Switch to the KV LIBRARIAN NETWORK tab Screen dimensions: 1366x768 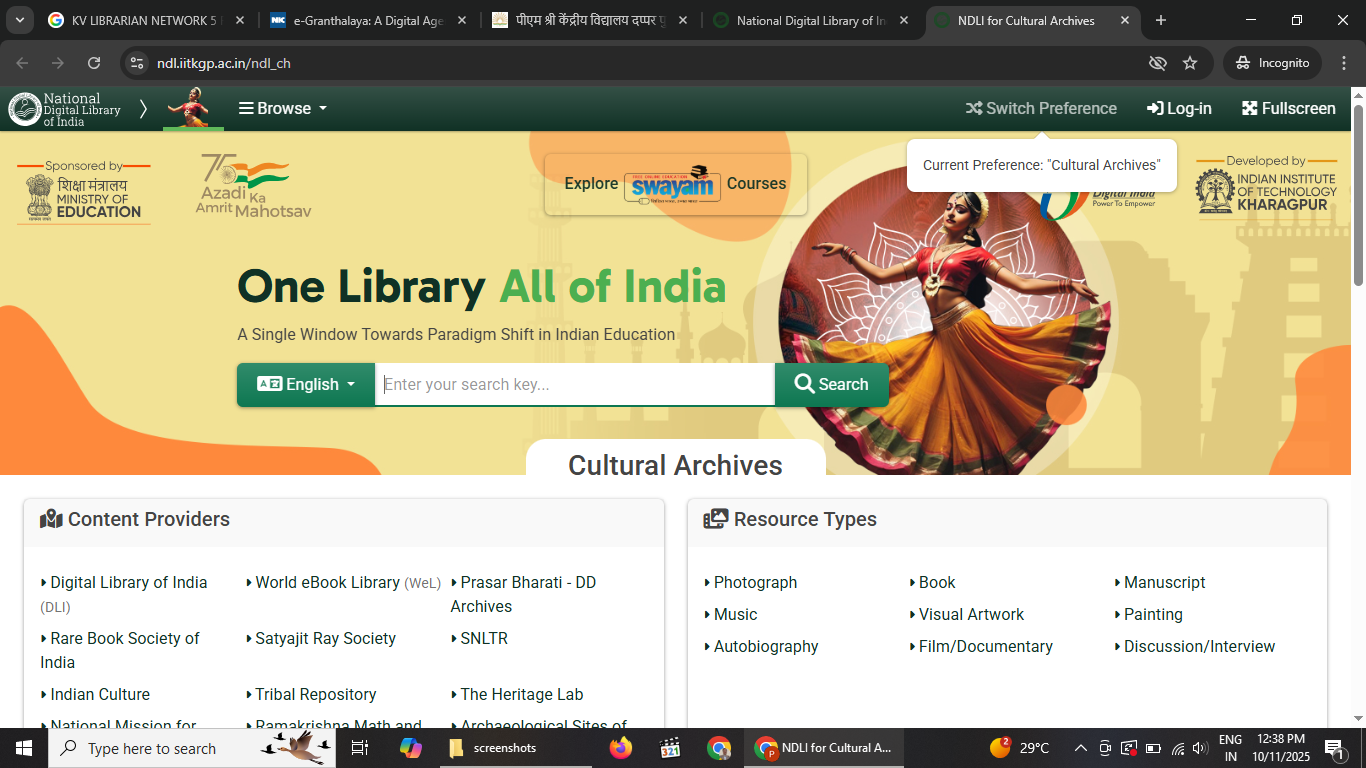coord(140,20)
